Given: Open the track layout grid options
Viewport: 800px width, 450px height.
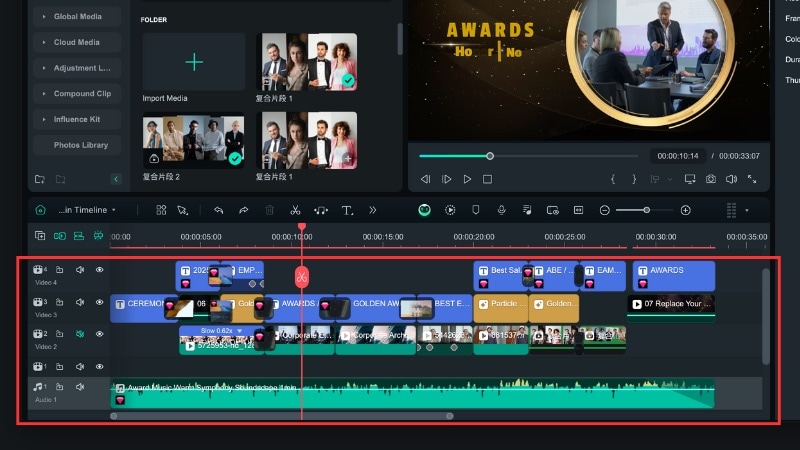Looking at the screenshot, I should (732, 210).
